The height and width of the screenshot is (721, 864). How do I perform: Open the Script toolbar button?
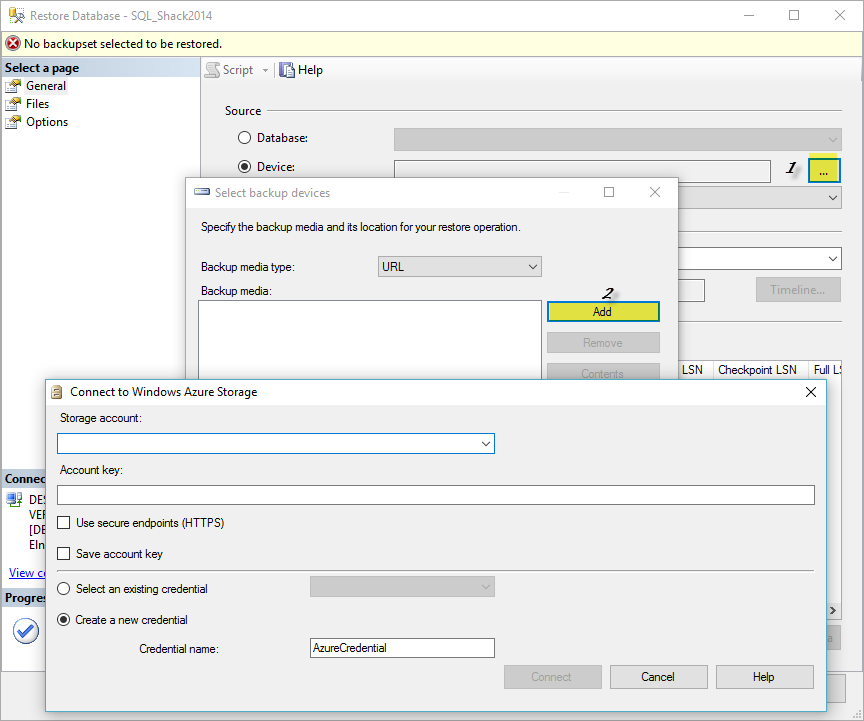point(229,70)
